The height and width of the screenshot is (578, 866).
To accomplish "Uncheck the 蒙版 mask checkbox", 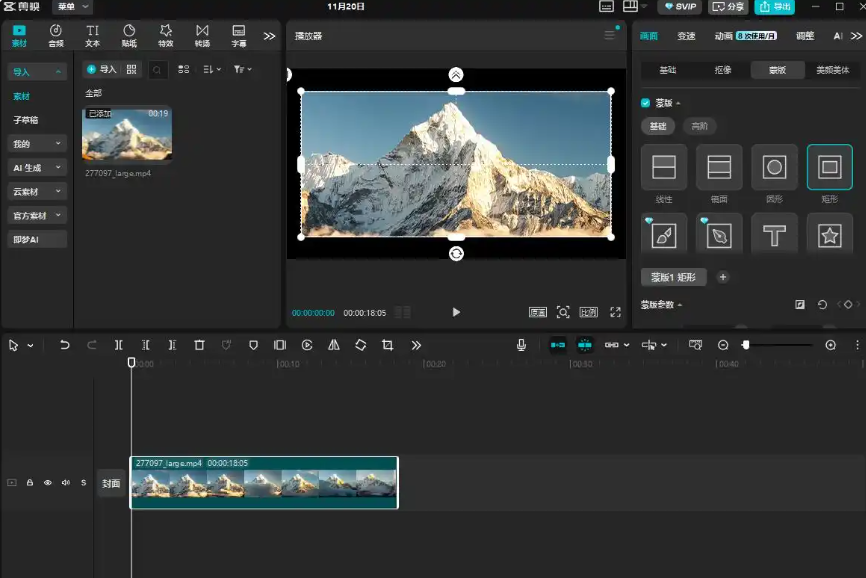I will [645, 103].
